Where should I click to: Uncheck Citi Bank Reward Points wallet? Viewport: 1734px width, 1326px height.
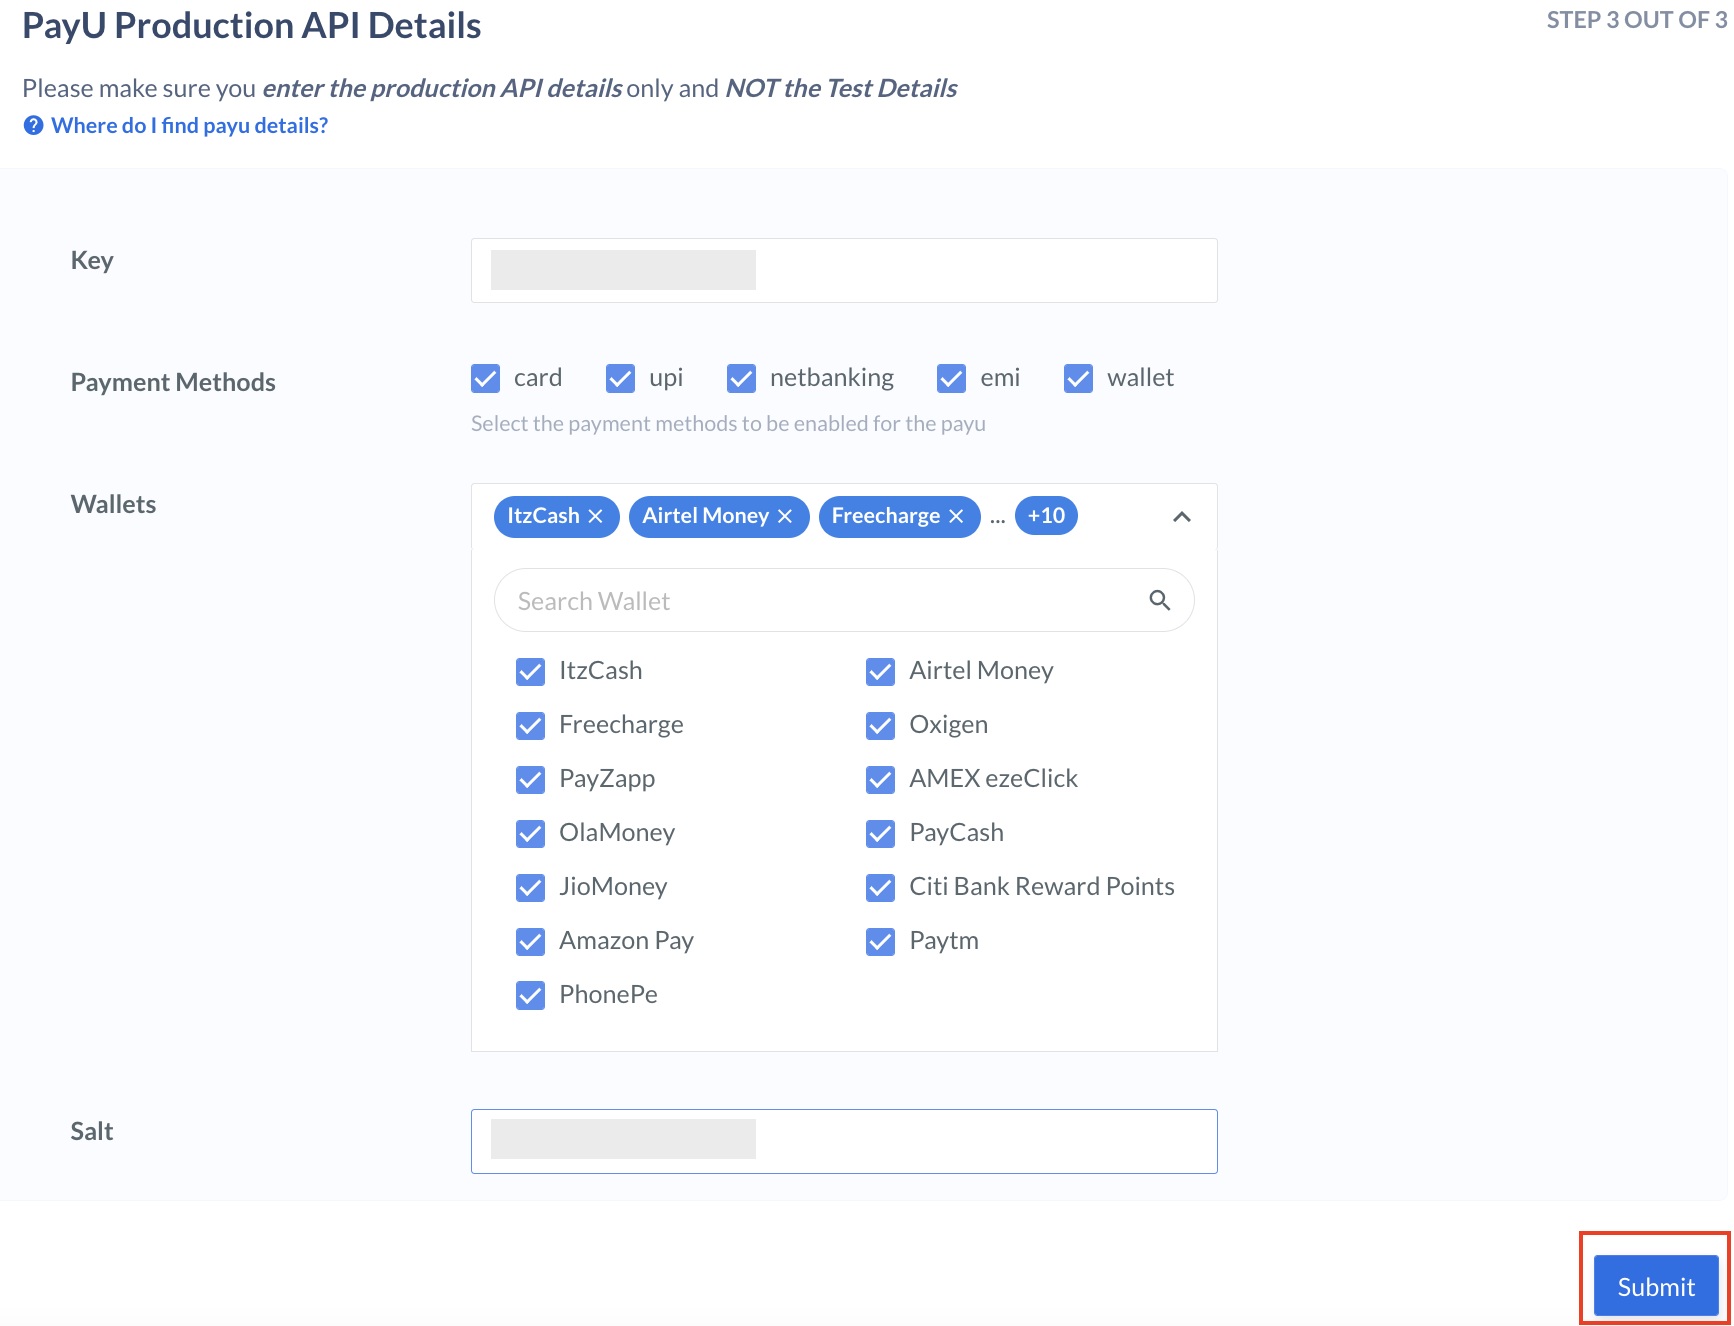[x=880, y=887]
